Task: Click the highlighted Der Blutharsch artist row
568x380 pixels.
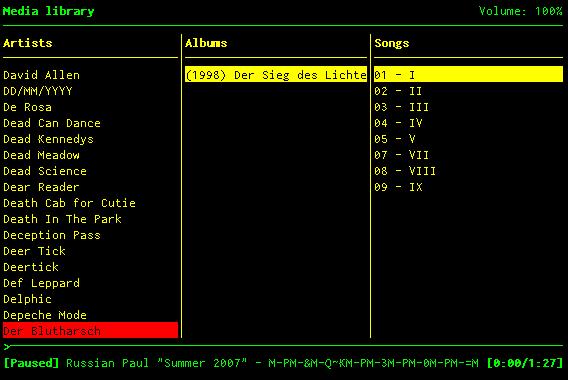Action: click(x=90, y=330)
